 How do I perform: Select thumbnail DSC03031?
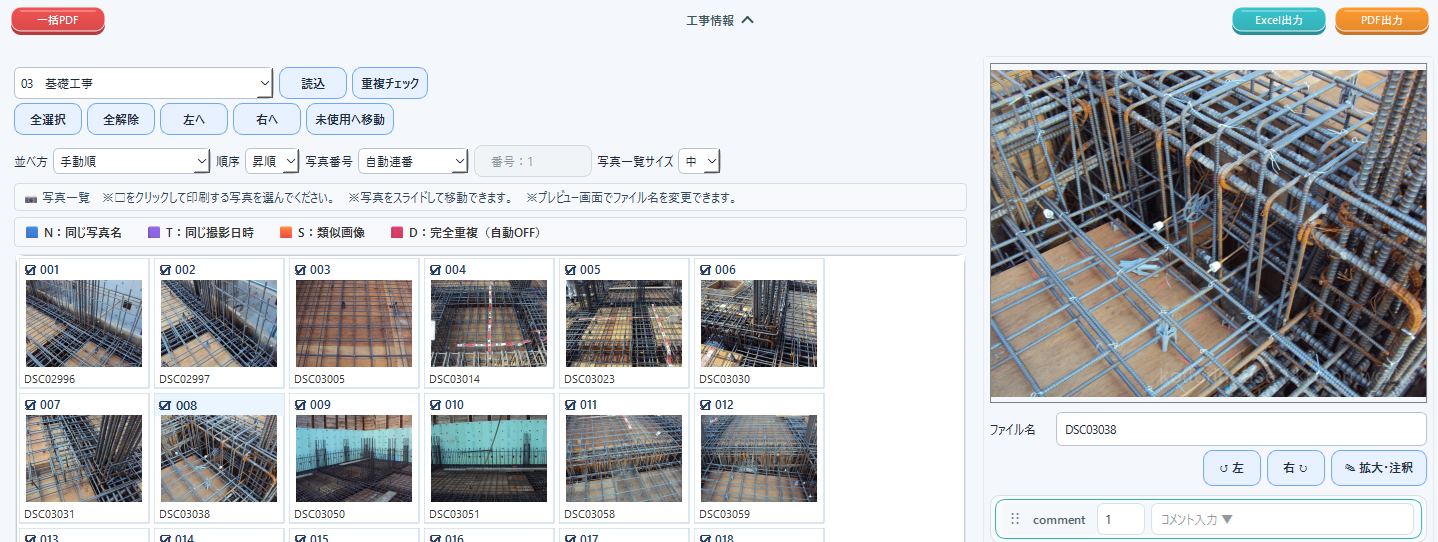tap(84, 458)
